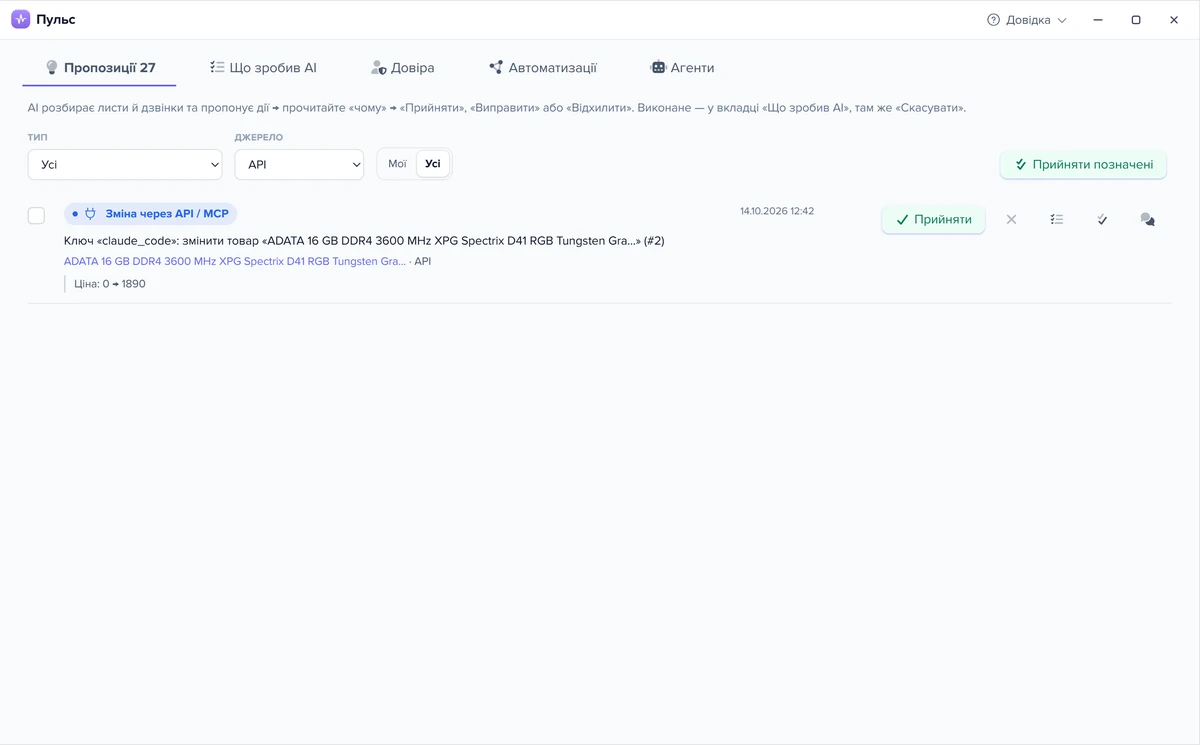Click the Пульс app logo icon
The width and height of the screenshot is (1200, 745).
click(x=21, y=20)
